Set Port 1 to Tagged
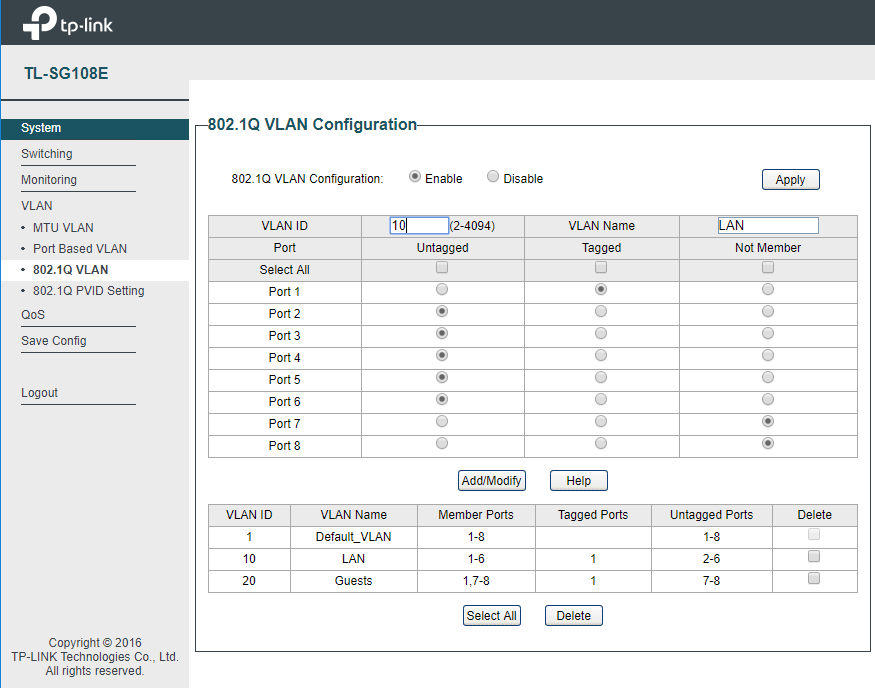The height and width of the screenshot is (688, 875). point(601,290)
